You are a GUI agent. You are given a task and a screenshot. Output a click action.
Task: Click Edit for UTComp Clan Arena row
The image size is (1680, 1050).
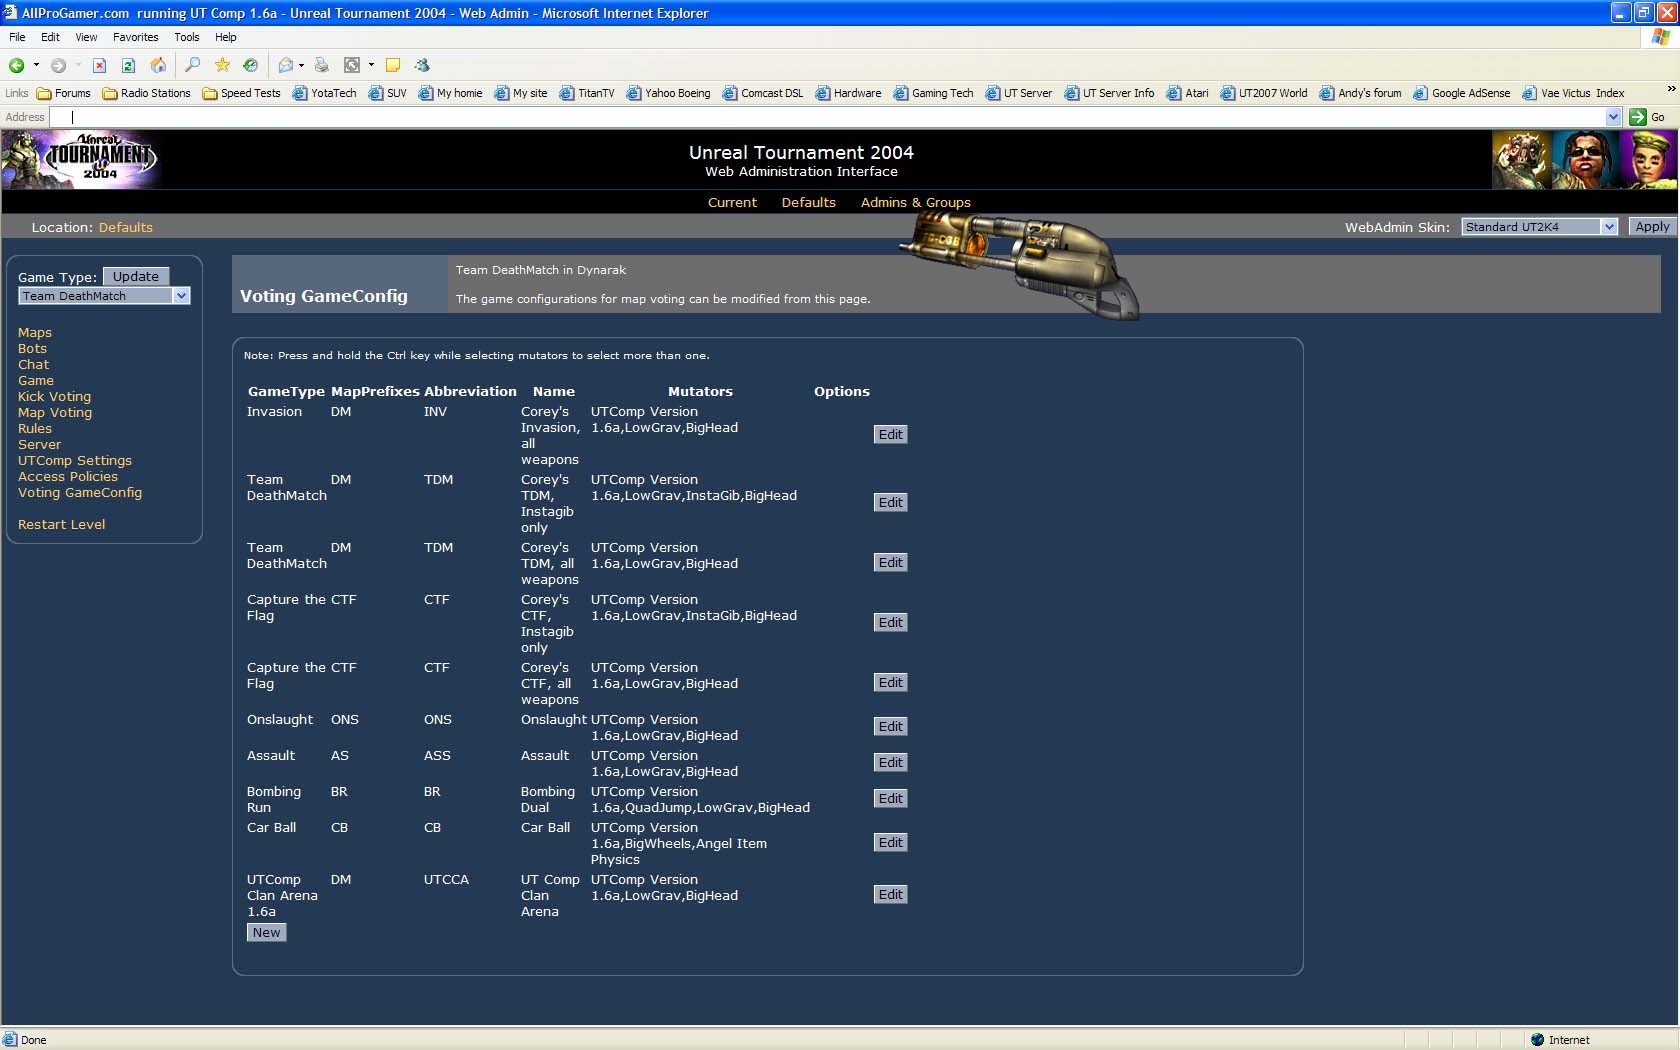tap(890, 894)
